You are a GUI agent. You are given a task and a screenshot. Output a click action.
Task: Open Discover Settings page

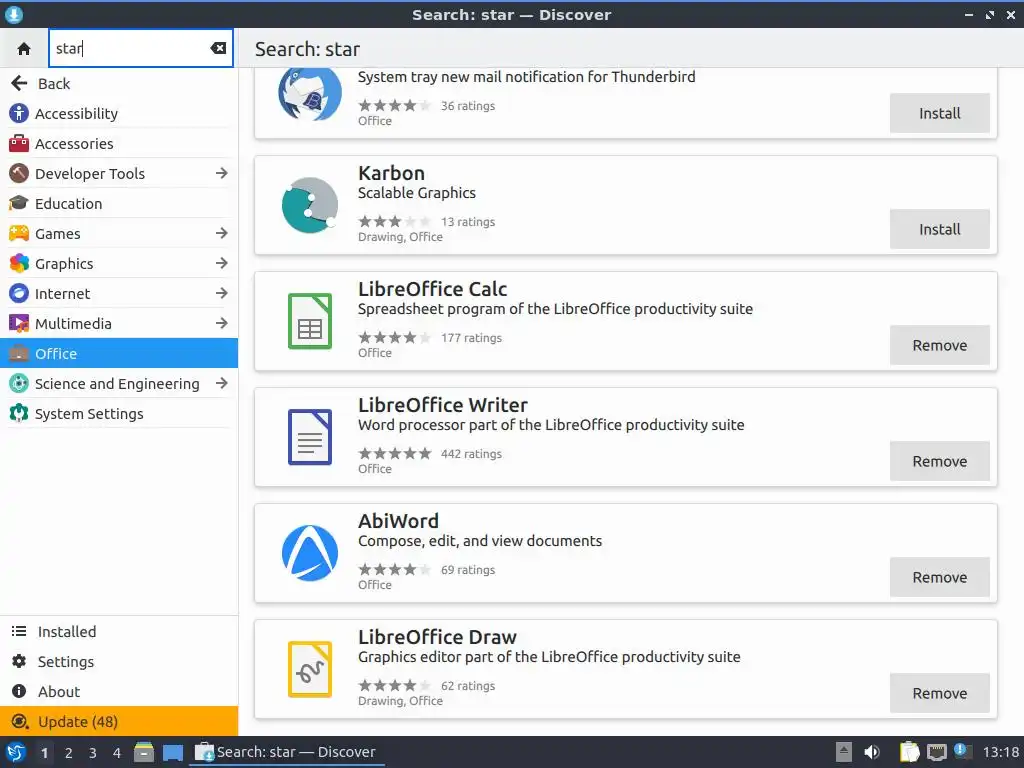pos(119,662)
